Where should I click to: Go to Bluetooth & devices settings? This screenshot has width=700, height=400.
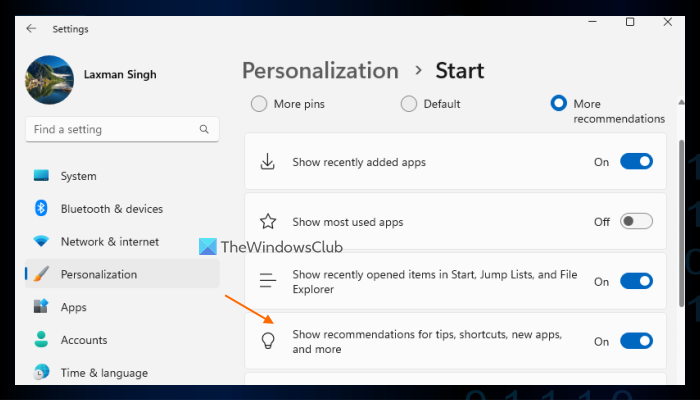pos(111,209)
